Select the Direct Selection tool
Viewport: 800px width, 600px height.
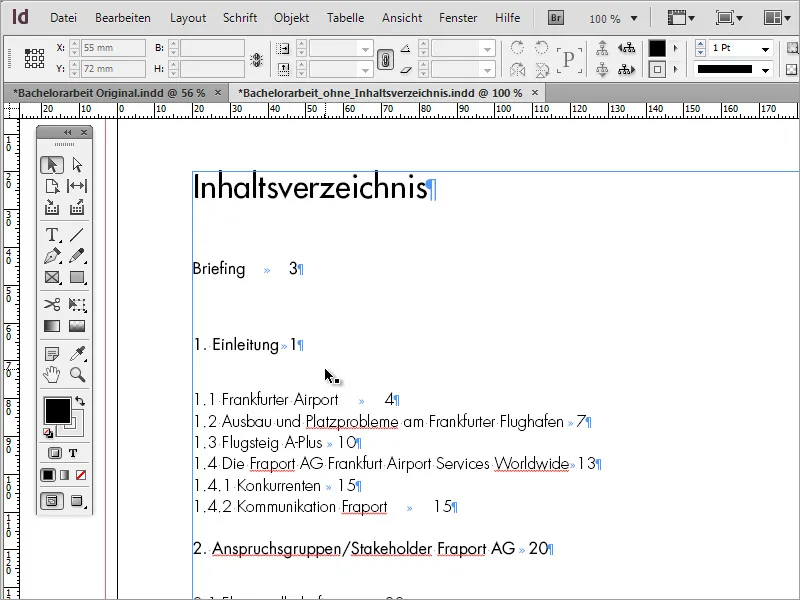(x=77, y=165)
